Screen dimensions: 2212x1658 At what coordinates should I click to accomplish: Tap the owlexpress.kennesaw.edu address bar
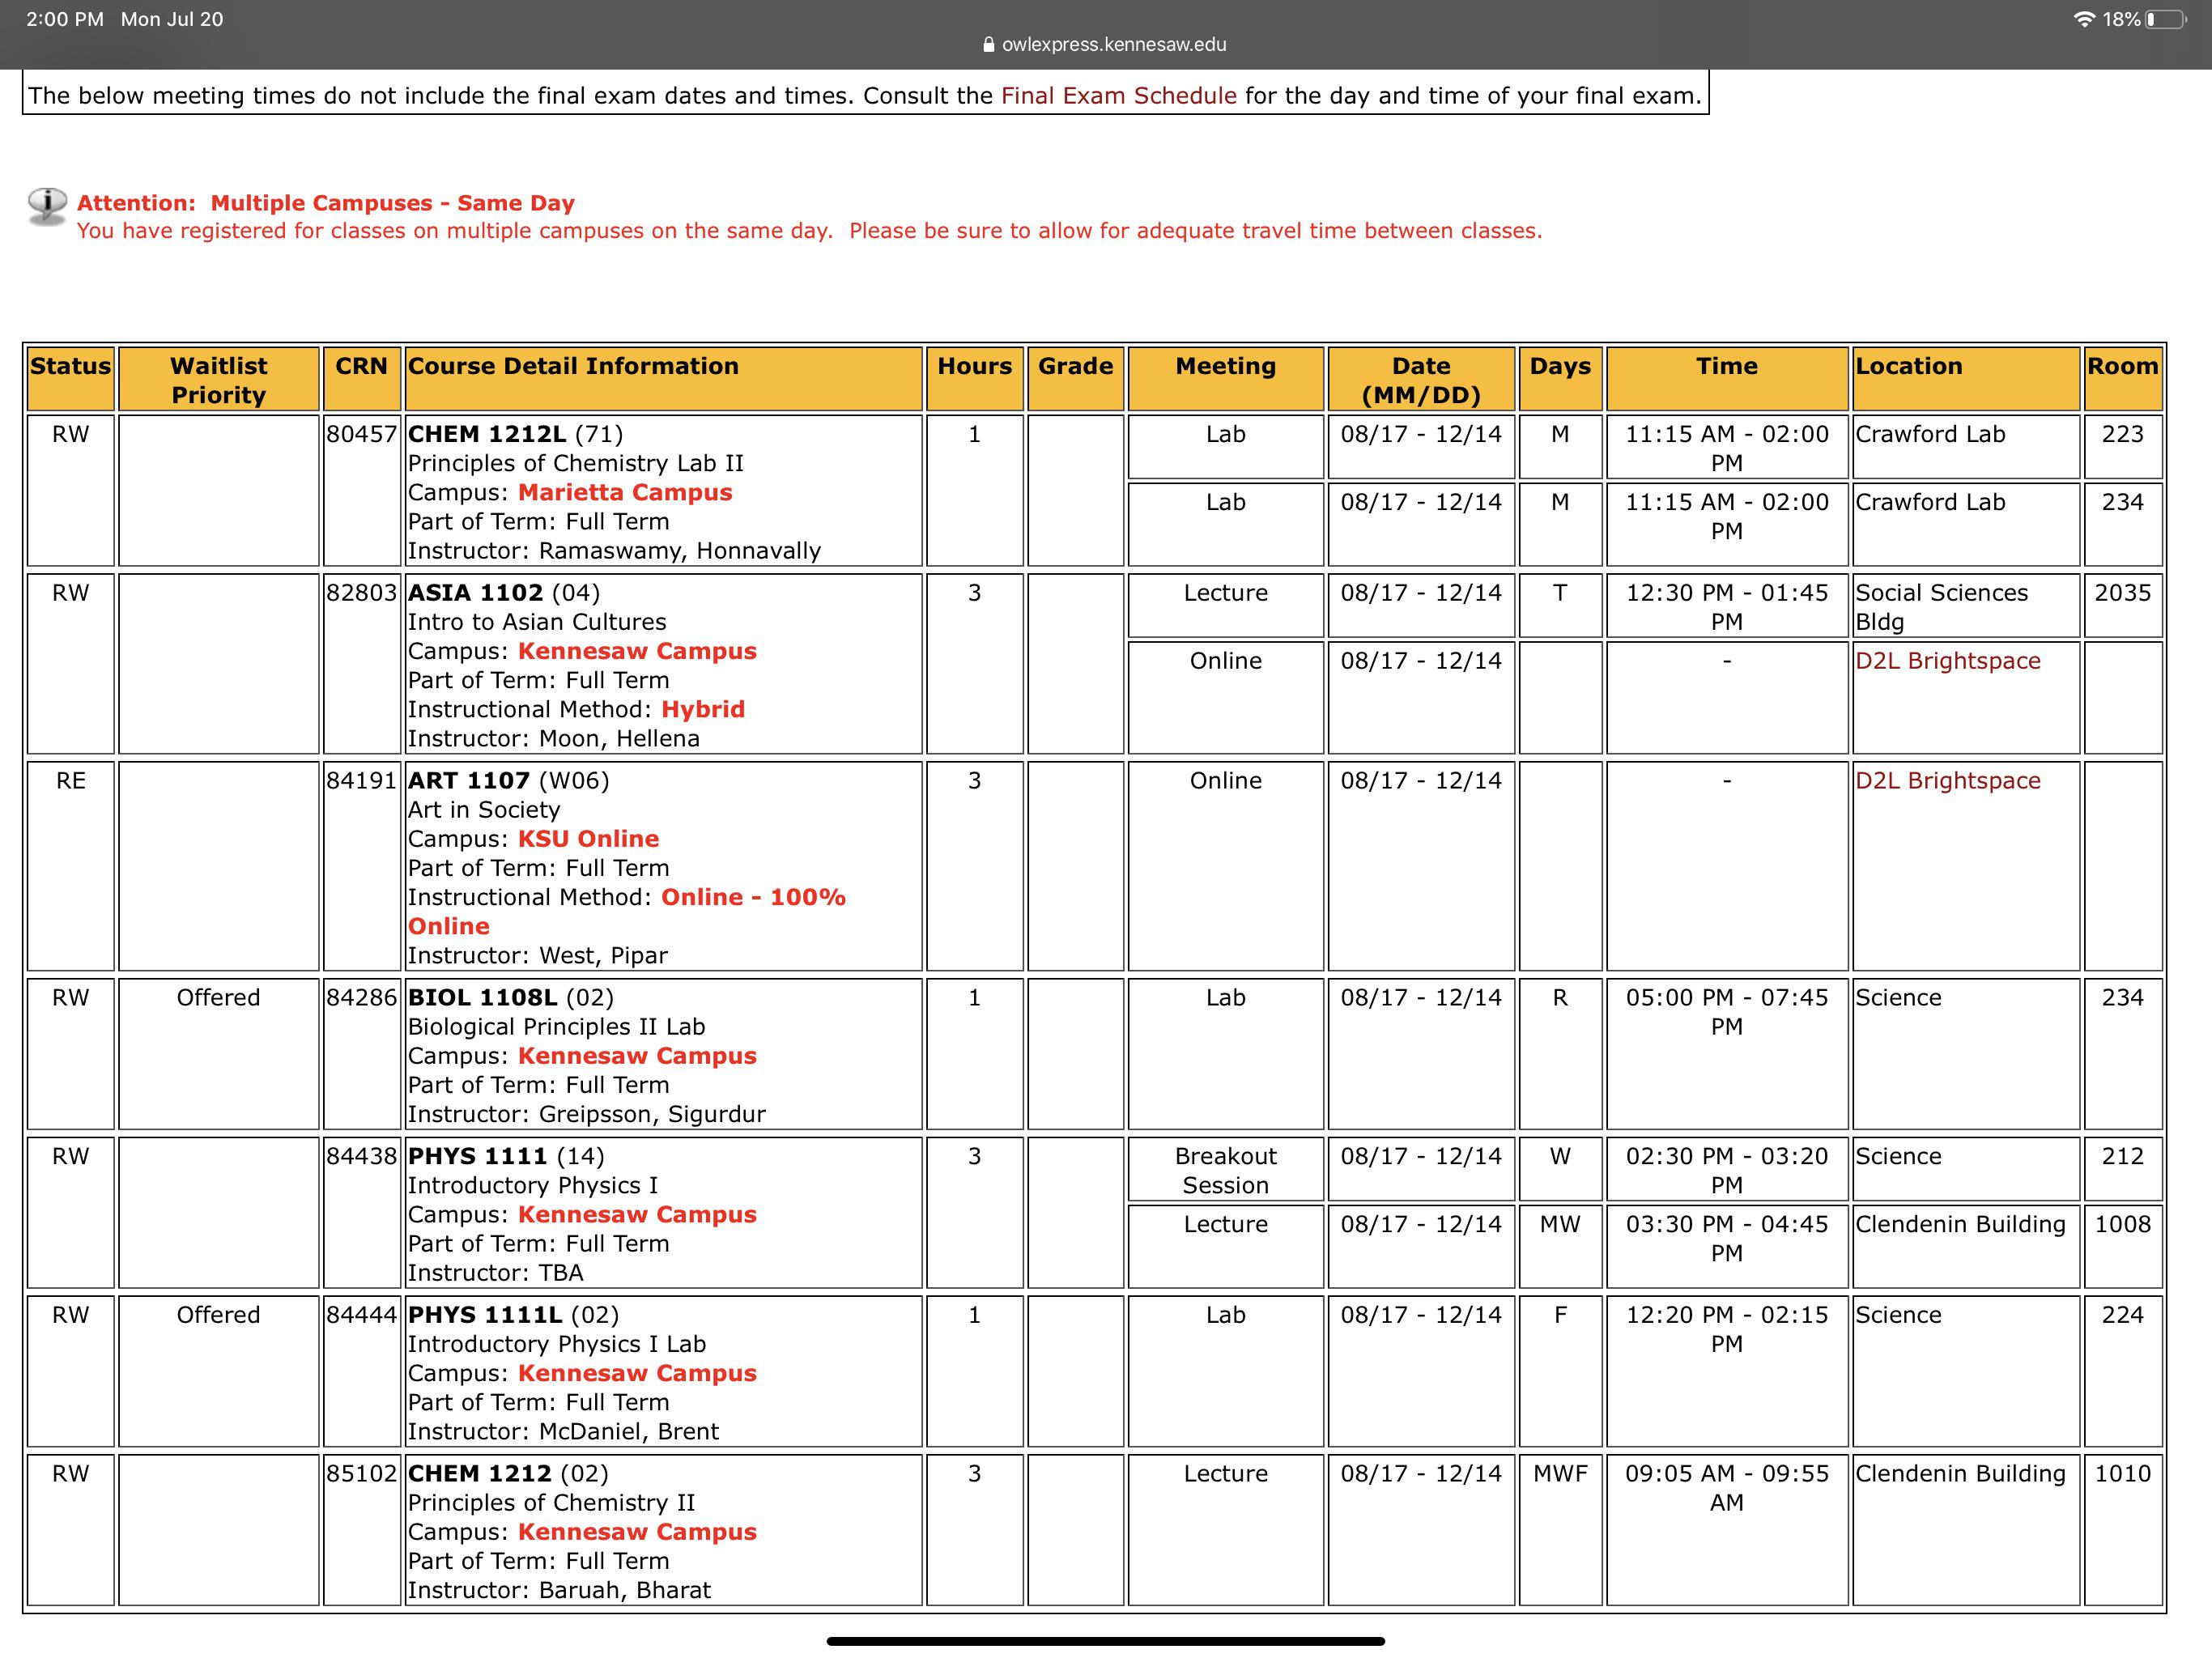coord(1113,44)
